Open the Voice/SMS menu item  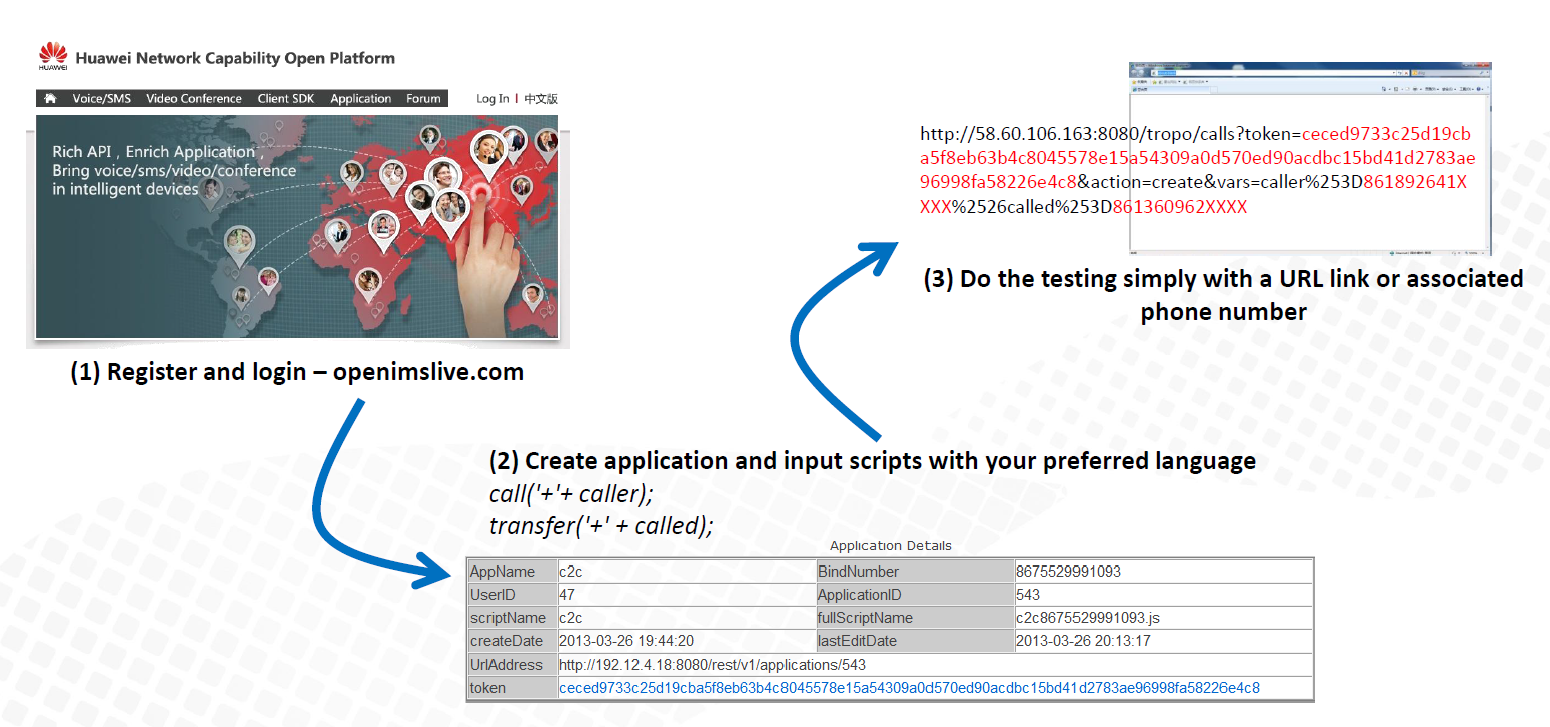pyautogui.click(x=101, y=98)
